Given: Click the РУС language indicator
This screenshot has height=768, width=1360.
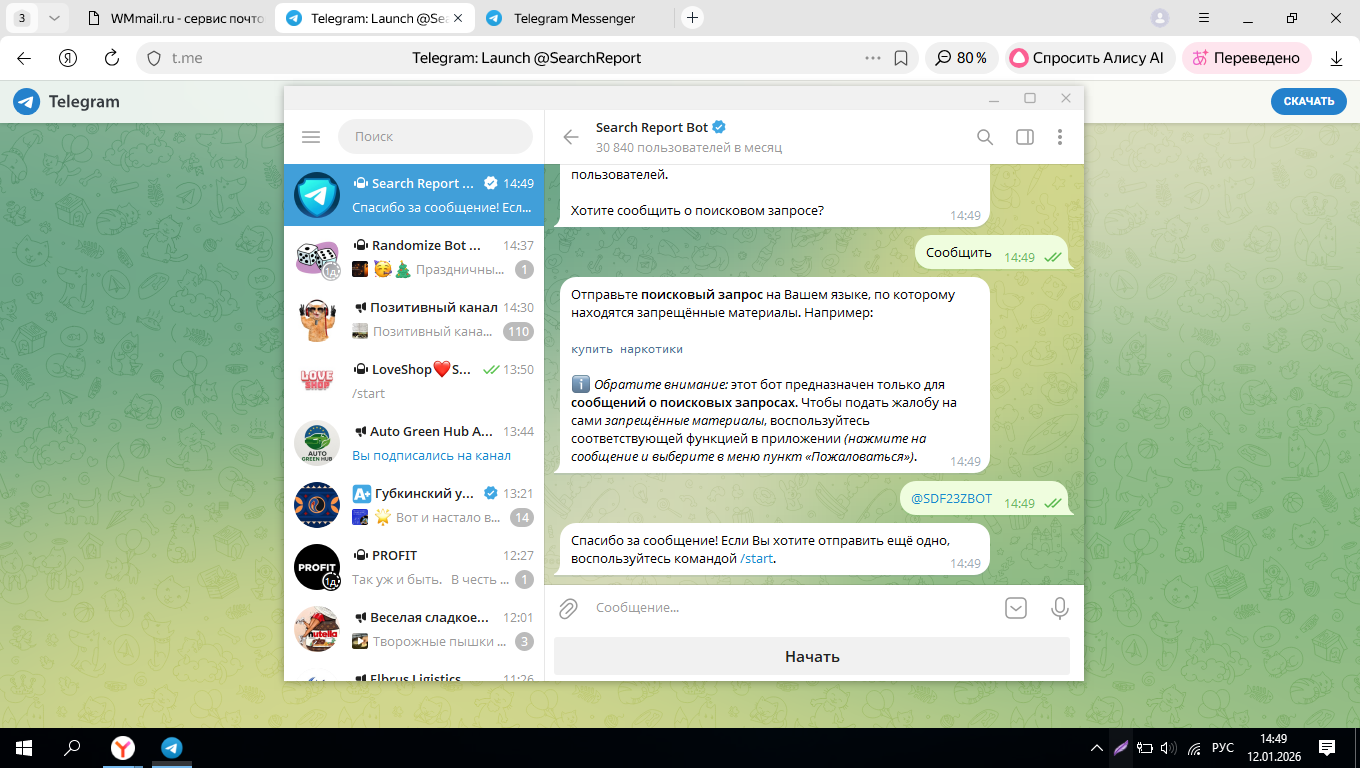Looking at the screenshot, I should pos(1223,747).
